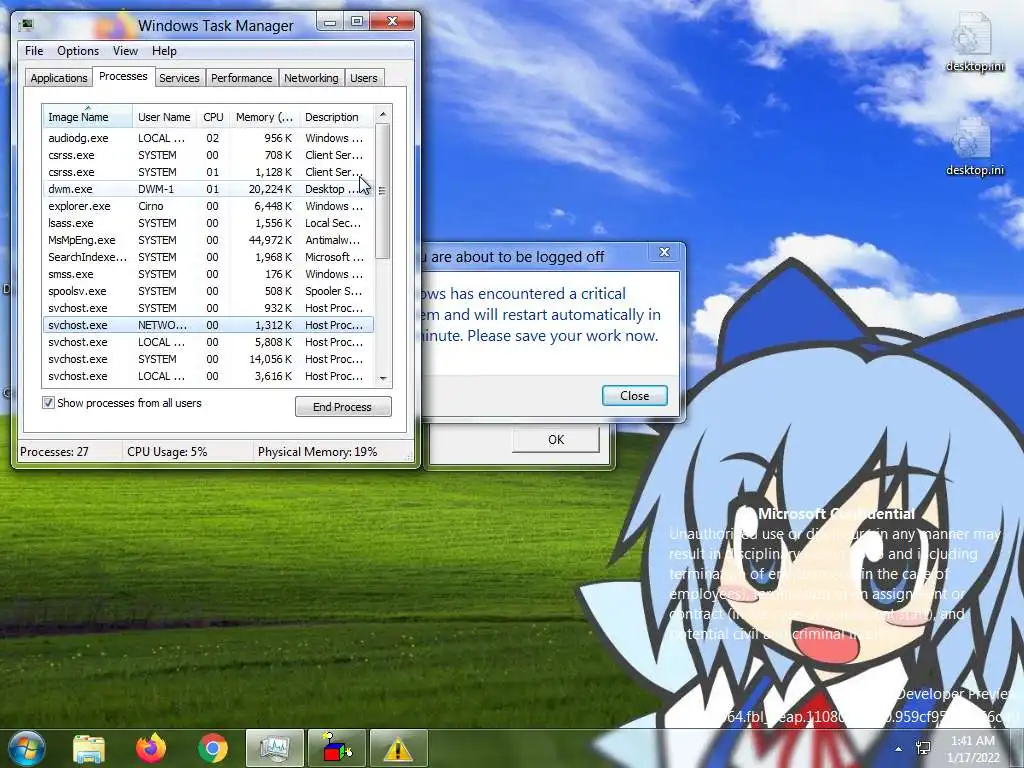Select the Processes tab
This screenshot has height=768, width=1024.
(x=123, y=76)
